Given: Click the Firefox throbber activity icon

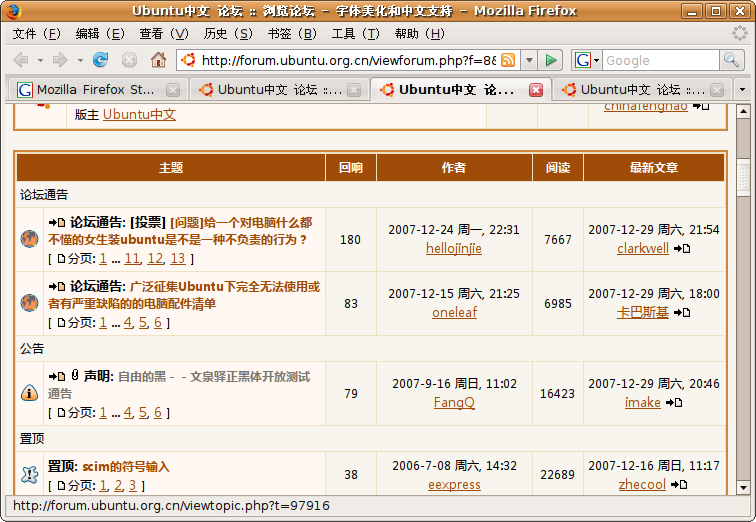Looking at the screenshot, I should coord(739,33).
